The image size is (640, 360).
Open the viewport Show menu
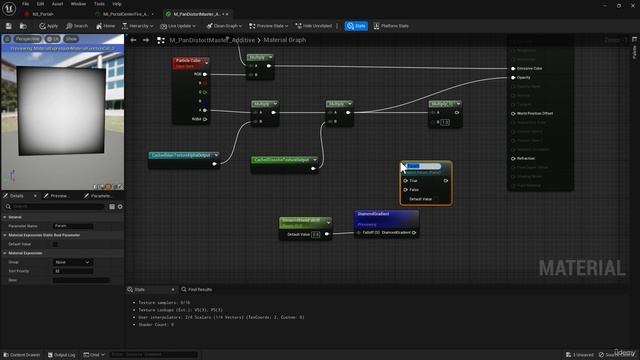coord(71,39)
